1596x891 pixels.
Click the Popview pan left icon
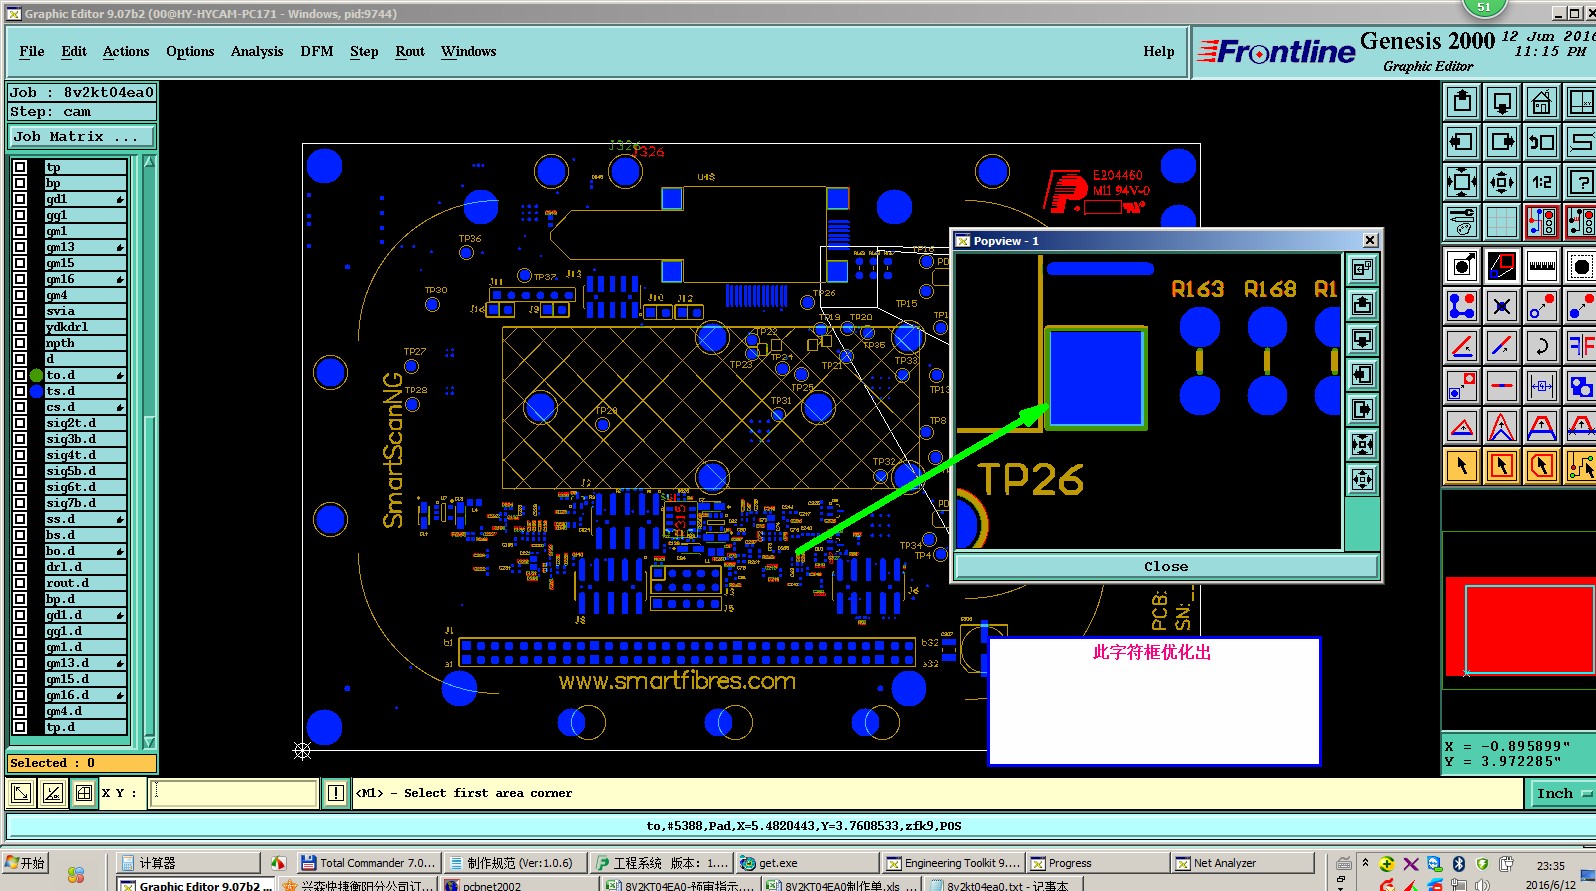click(1362, 374)
